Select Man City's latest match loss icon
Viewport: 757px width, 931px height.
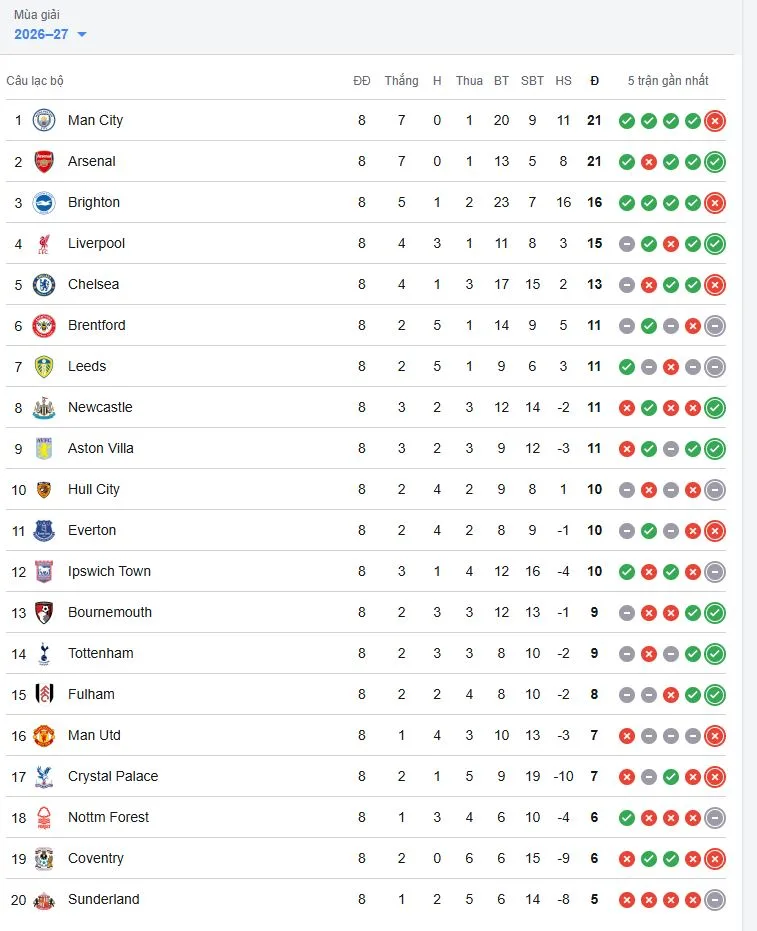pyautogui.click(x=715, y=121)
